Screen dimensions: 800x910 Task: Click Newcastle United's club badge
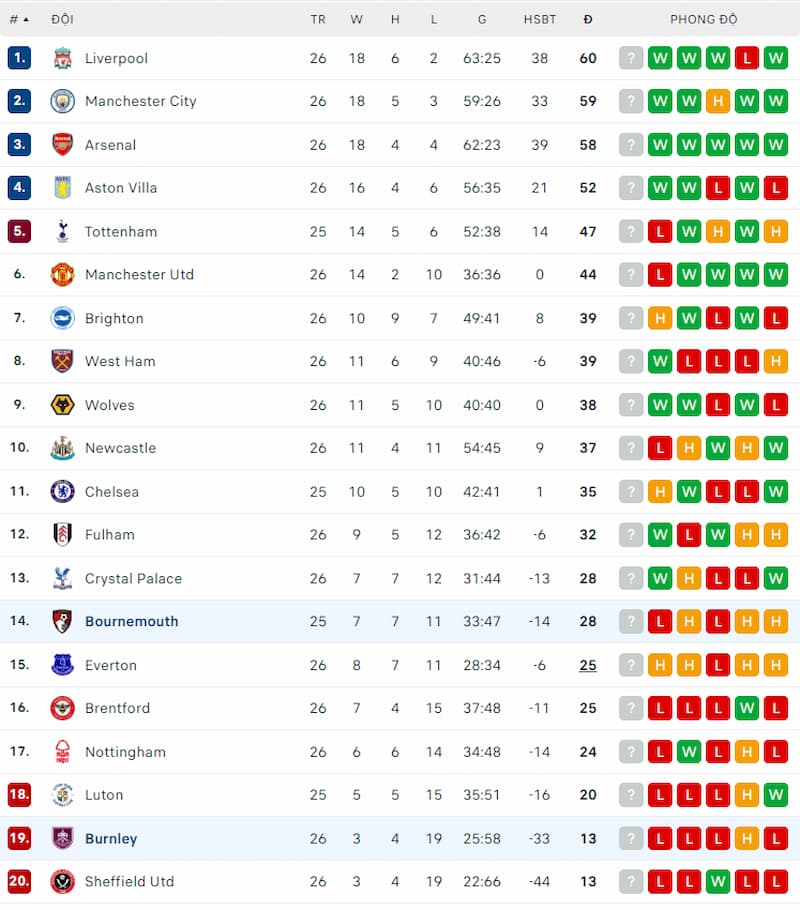pos(62,448)
